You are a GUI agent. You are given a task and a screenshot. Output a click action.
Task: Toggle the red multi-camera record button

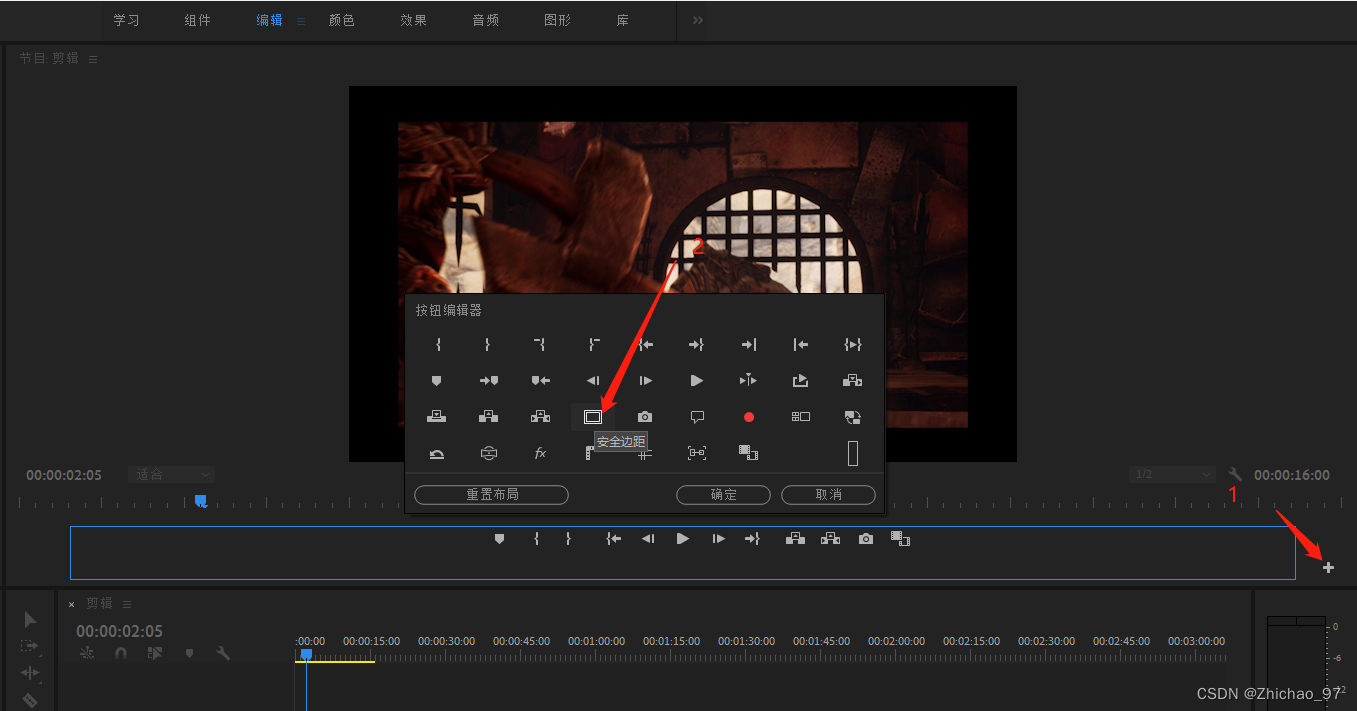[749, 416]
